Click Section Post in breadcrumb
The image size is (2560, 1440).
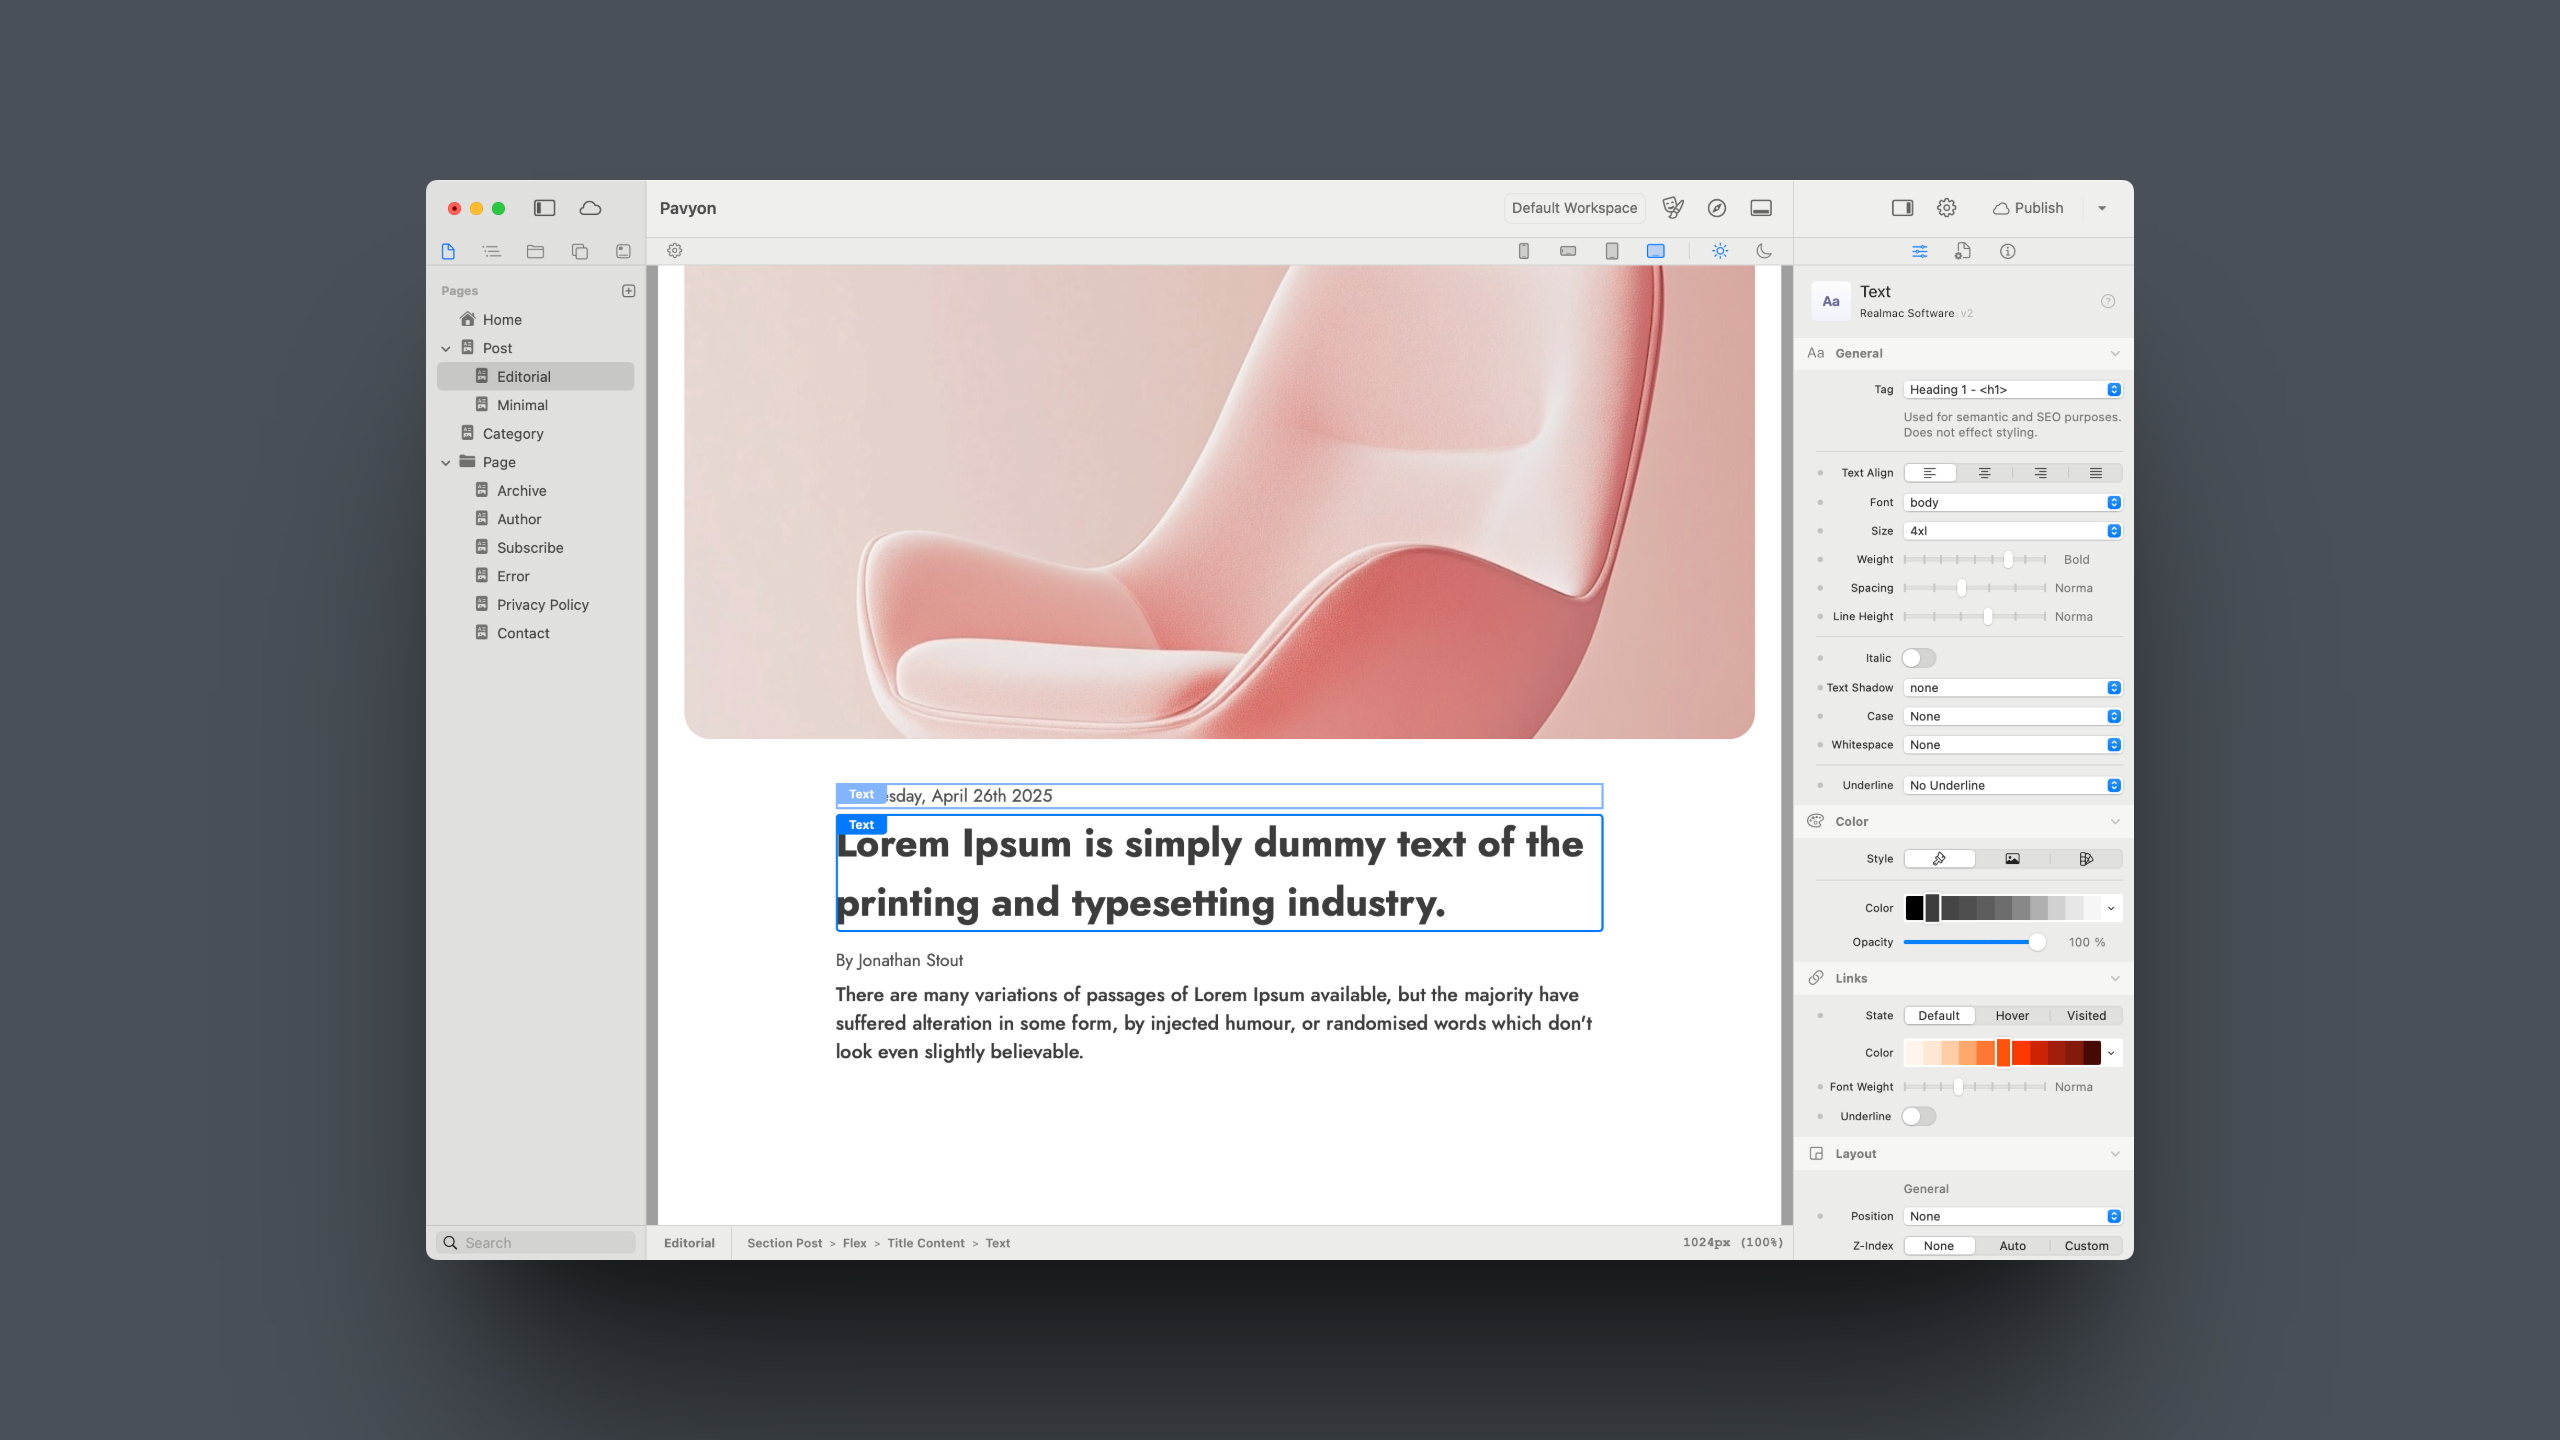784,1243
